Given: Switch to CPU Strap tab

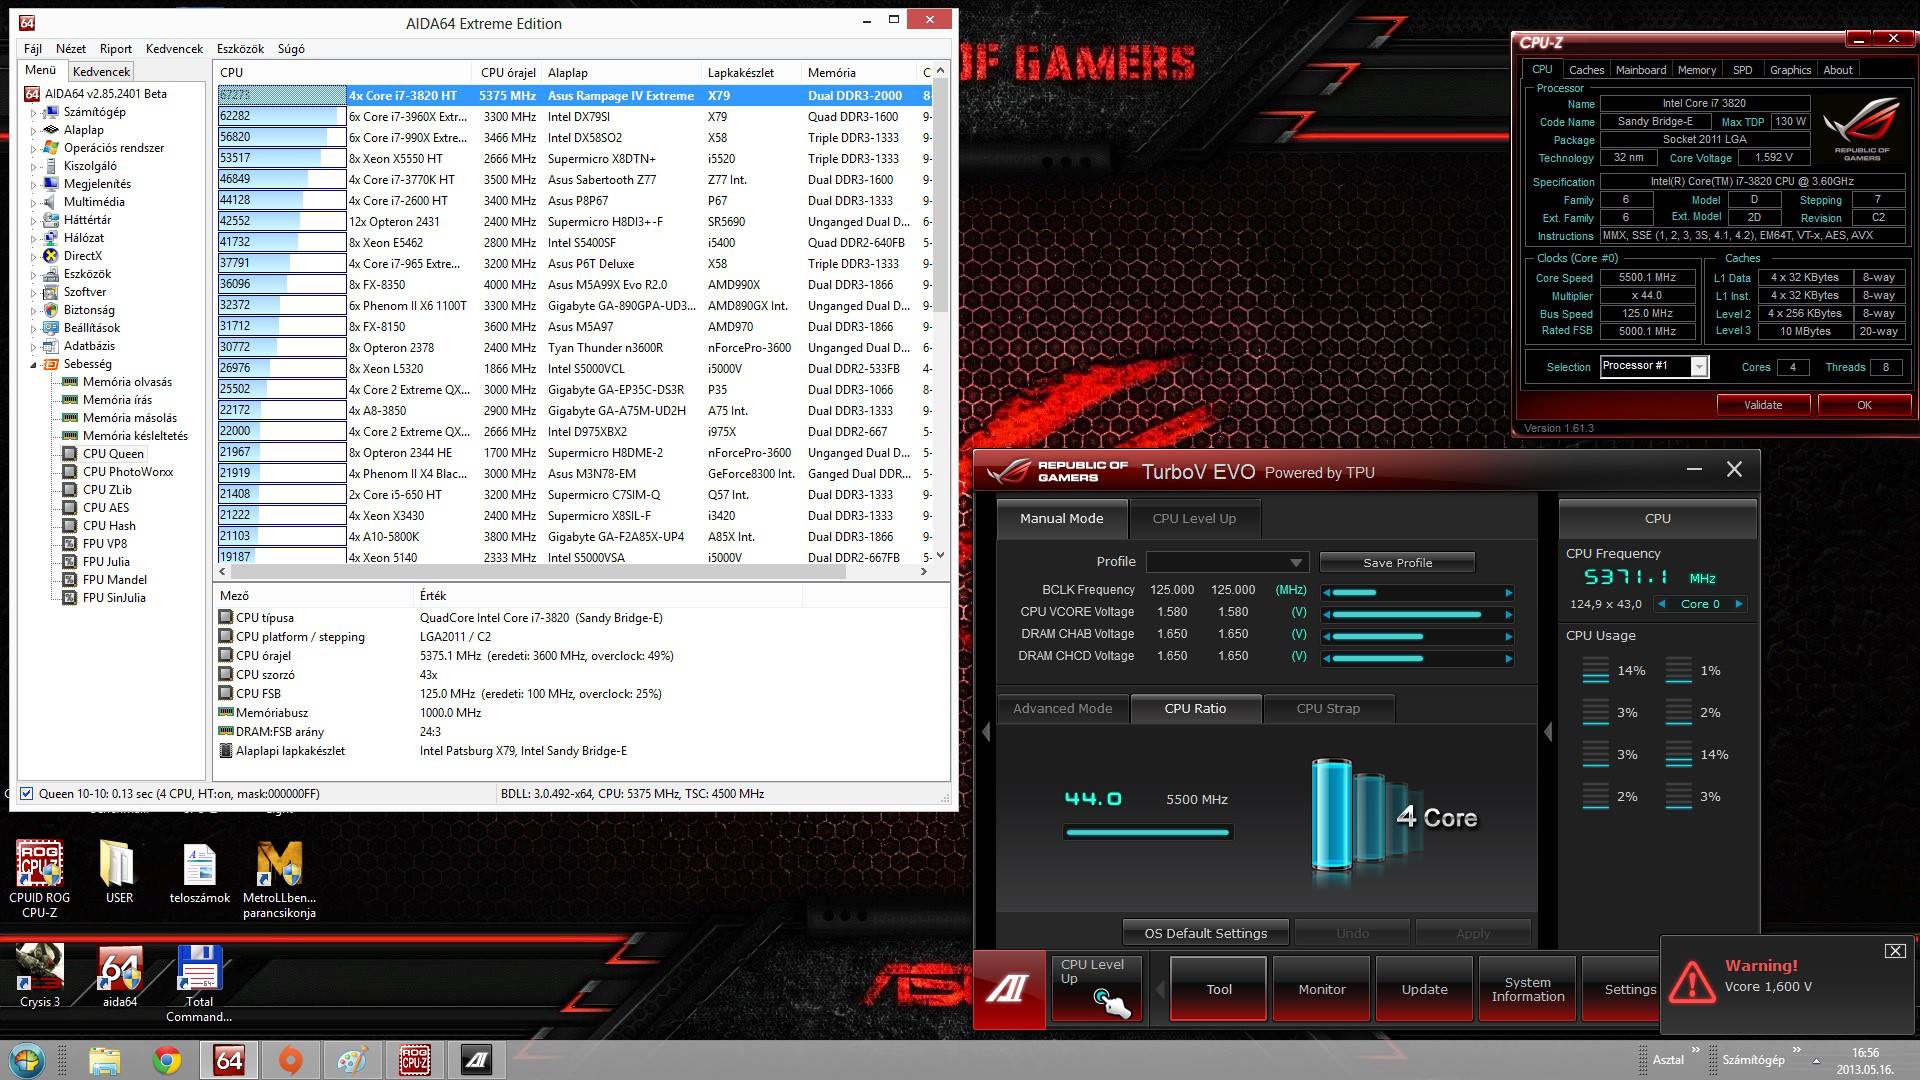Looking at the screenshot, I should pos(1328,708).
